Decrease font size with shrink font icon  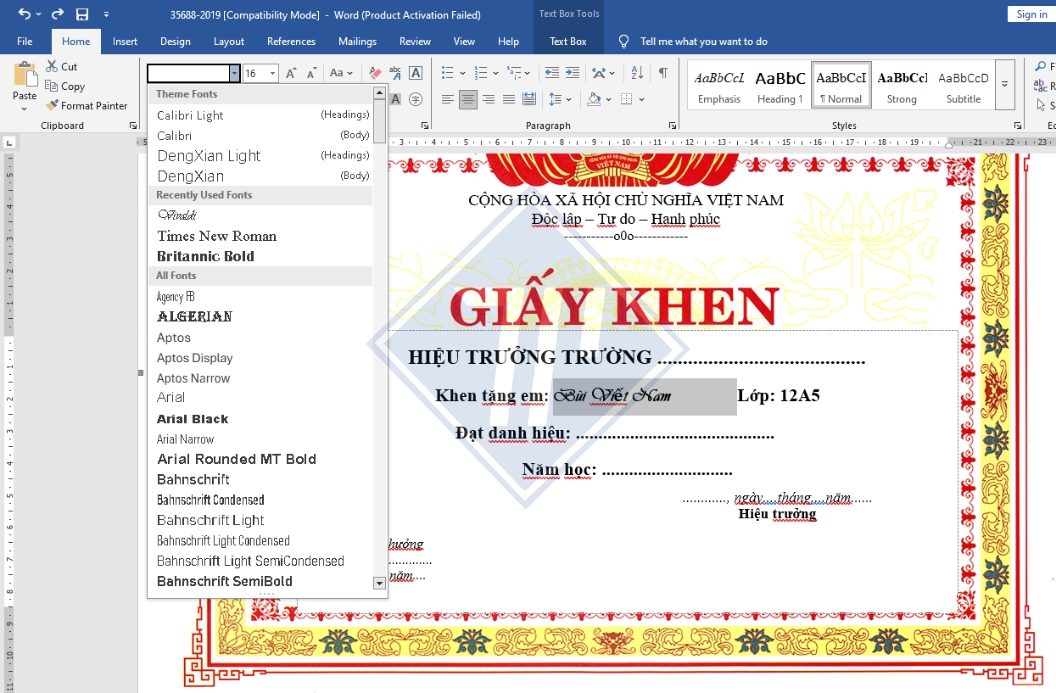tap(311, 73)
